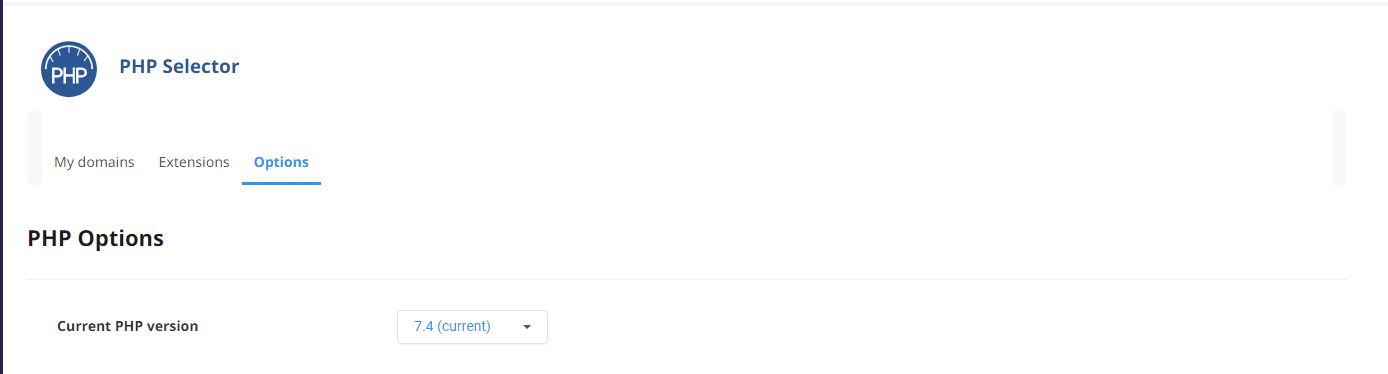Click the "Current PHP version" label
The image size is (1388, 374).
[127, 326]
